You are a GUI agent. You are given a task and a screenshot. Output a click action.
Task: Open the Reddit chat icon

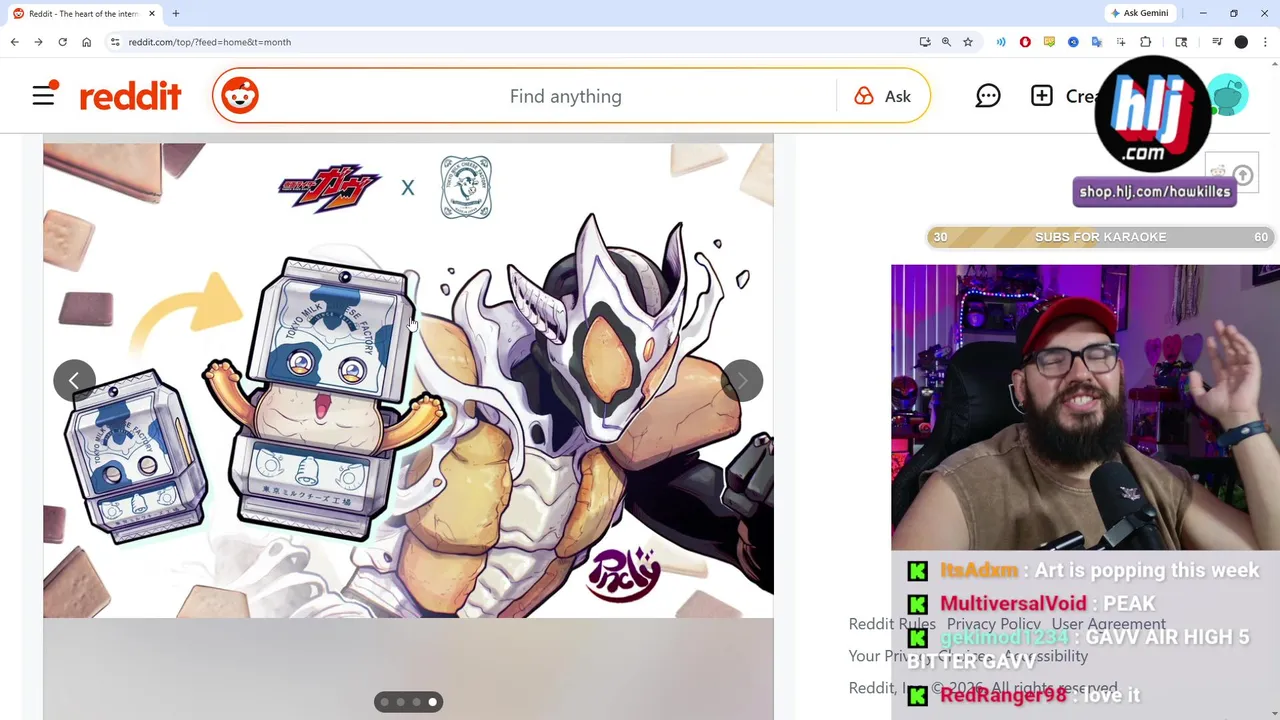click(x=988, y=96)
